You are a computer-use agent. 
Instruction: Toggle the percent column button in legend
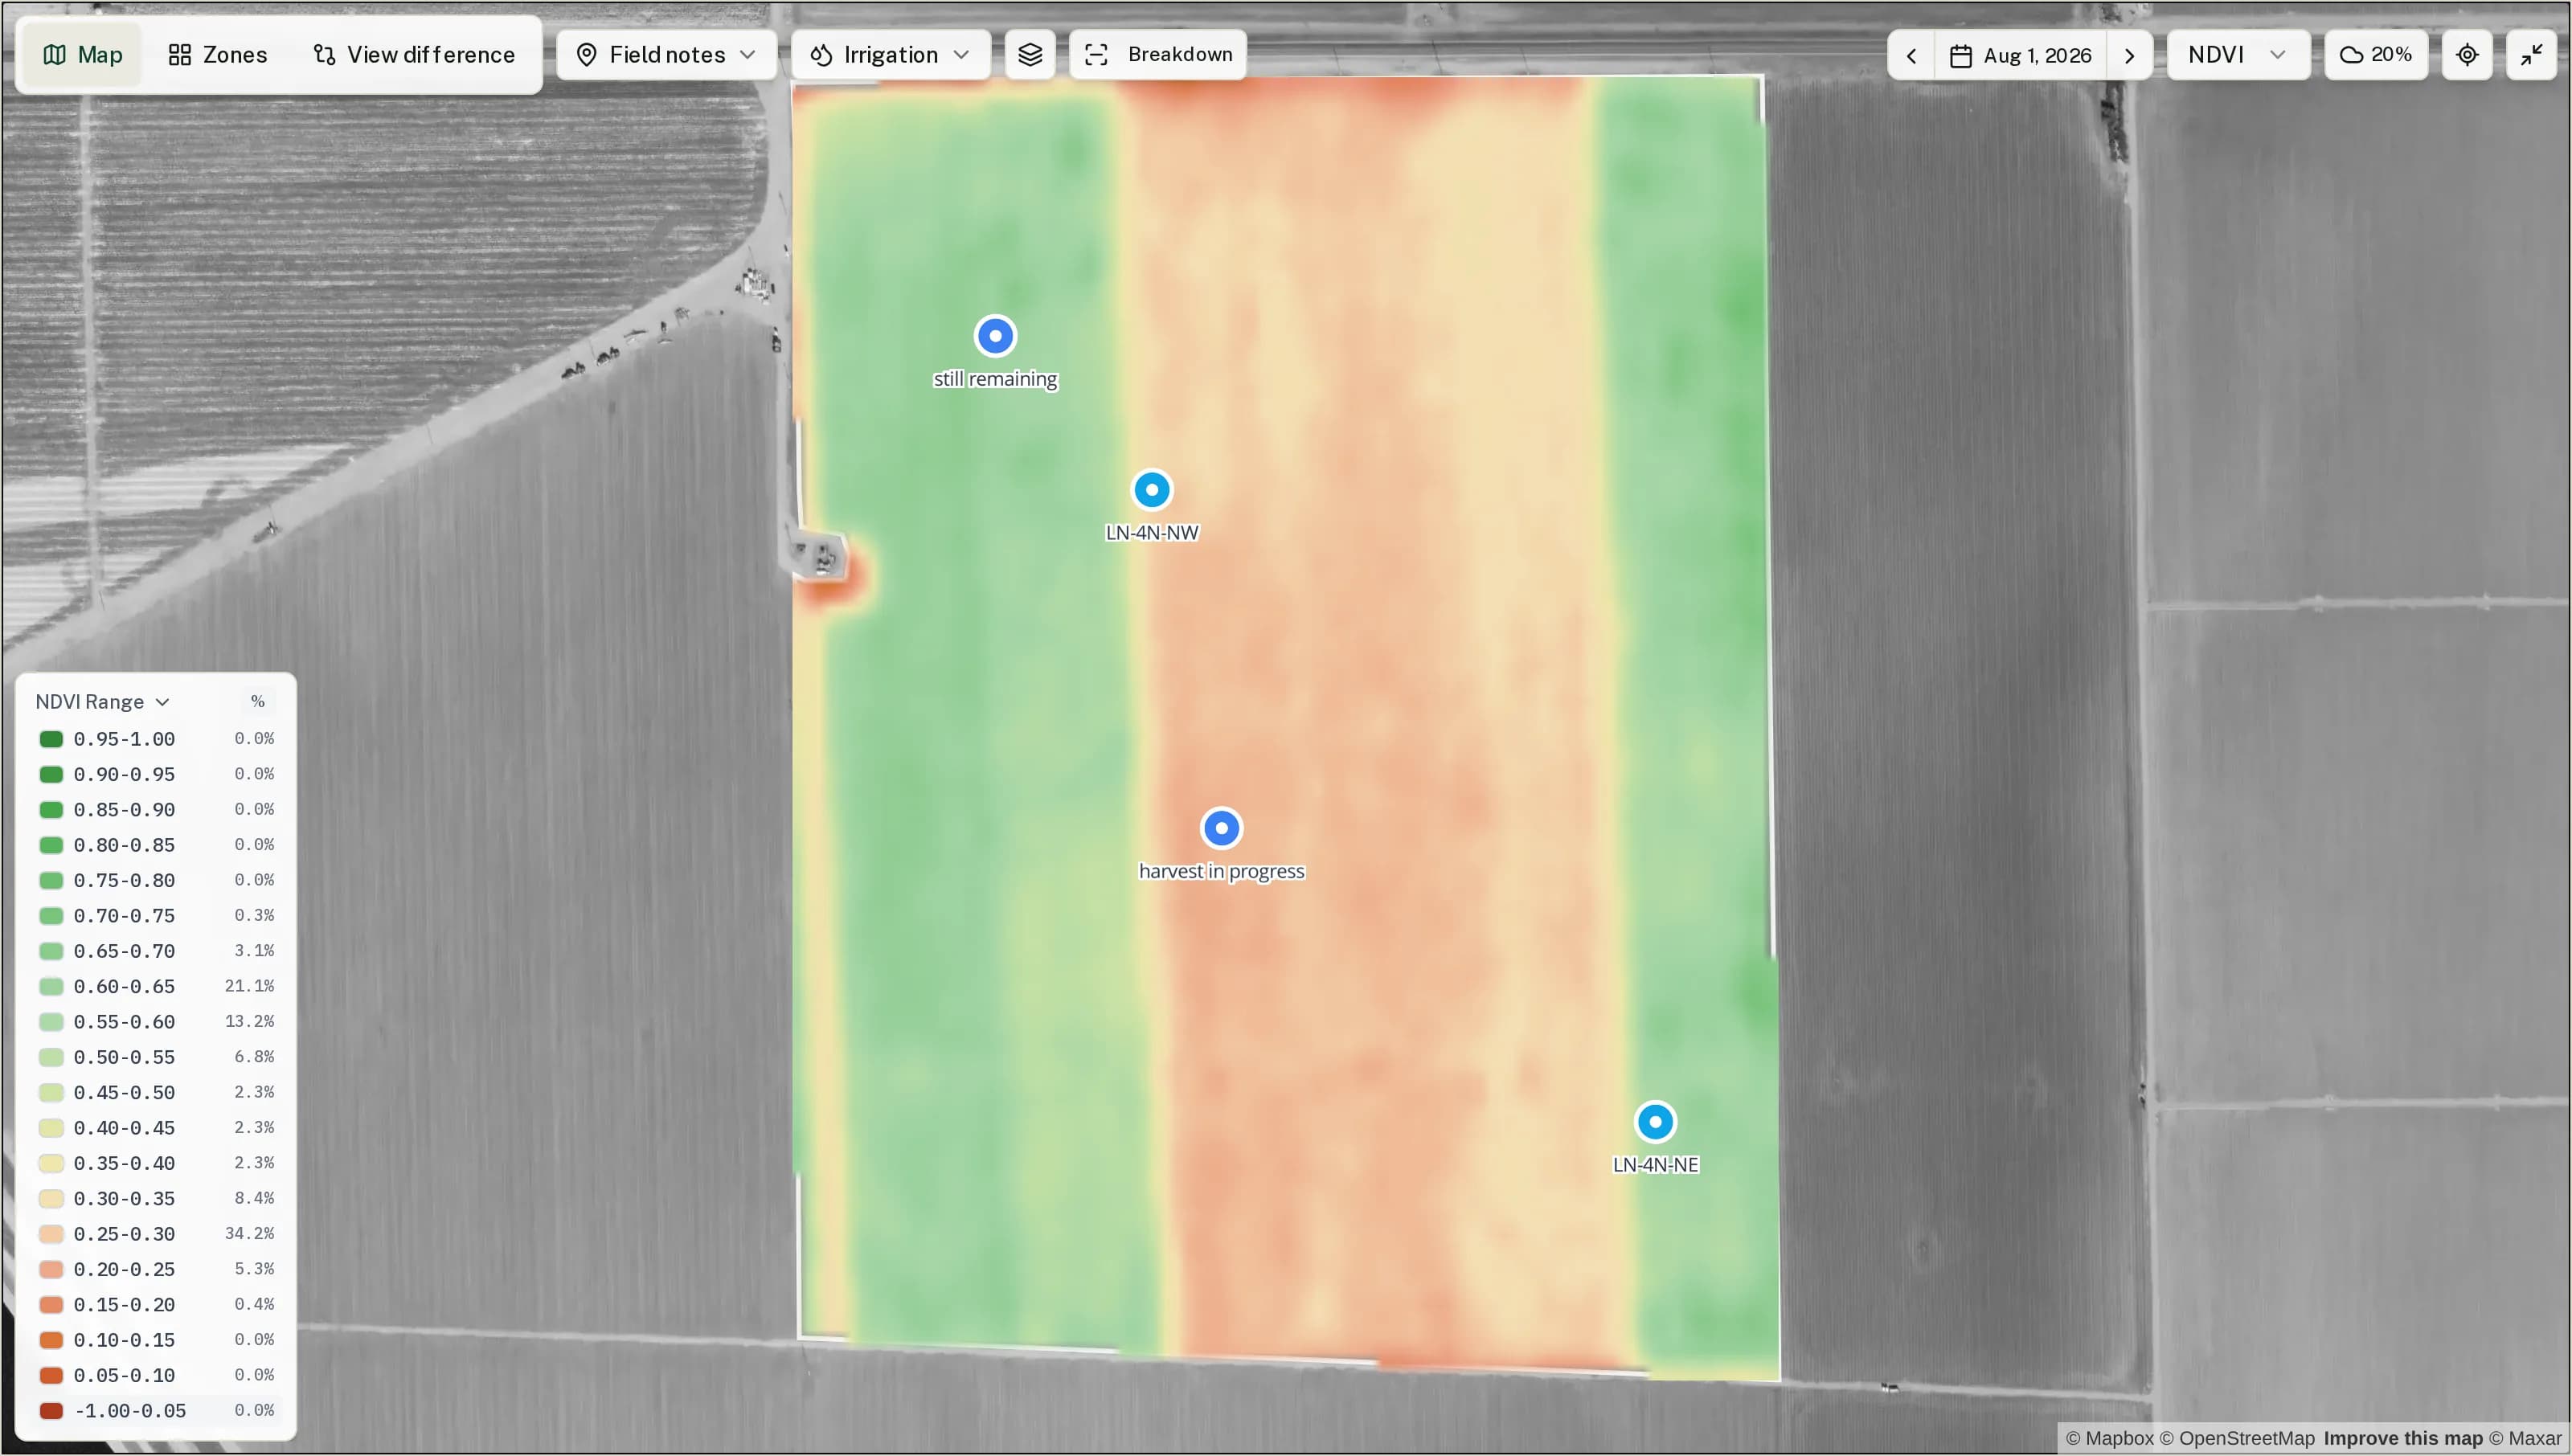coord(257,702)
